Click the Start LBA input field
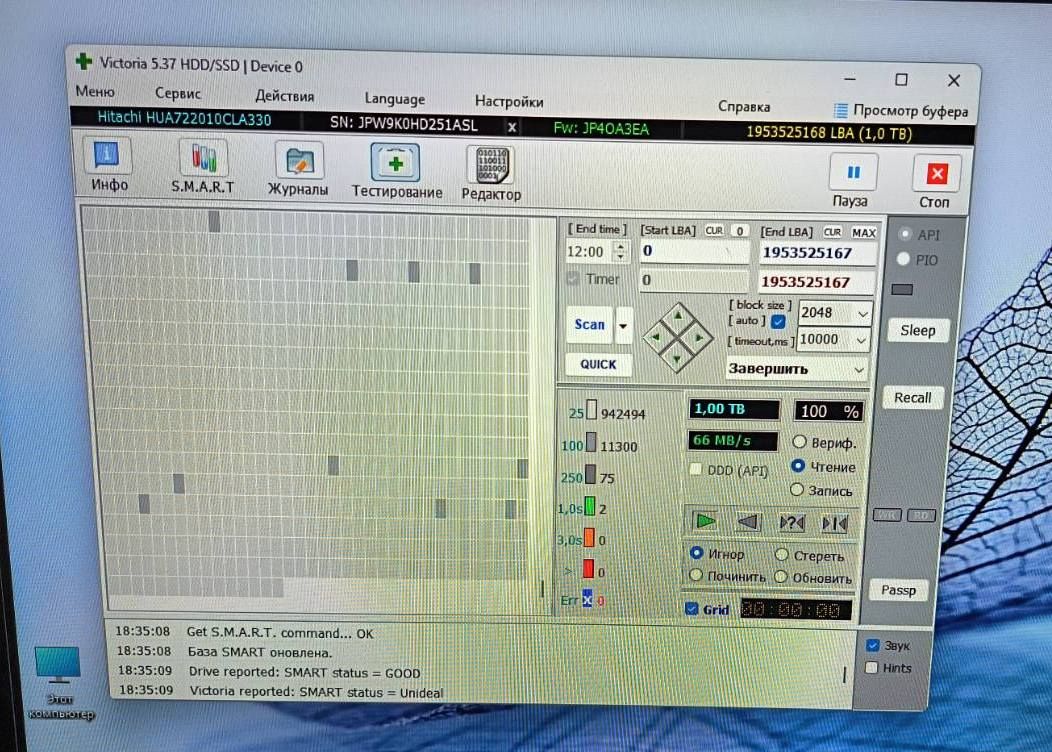1052x752 pixels. pyautogui.click(x=694, y=251)
